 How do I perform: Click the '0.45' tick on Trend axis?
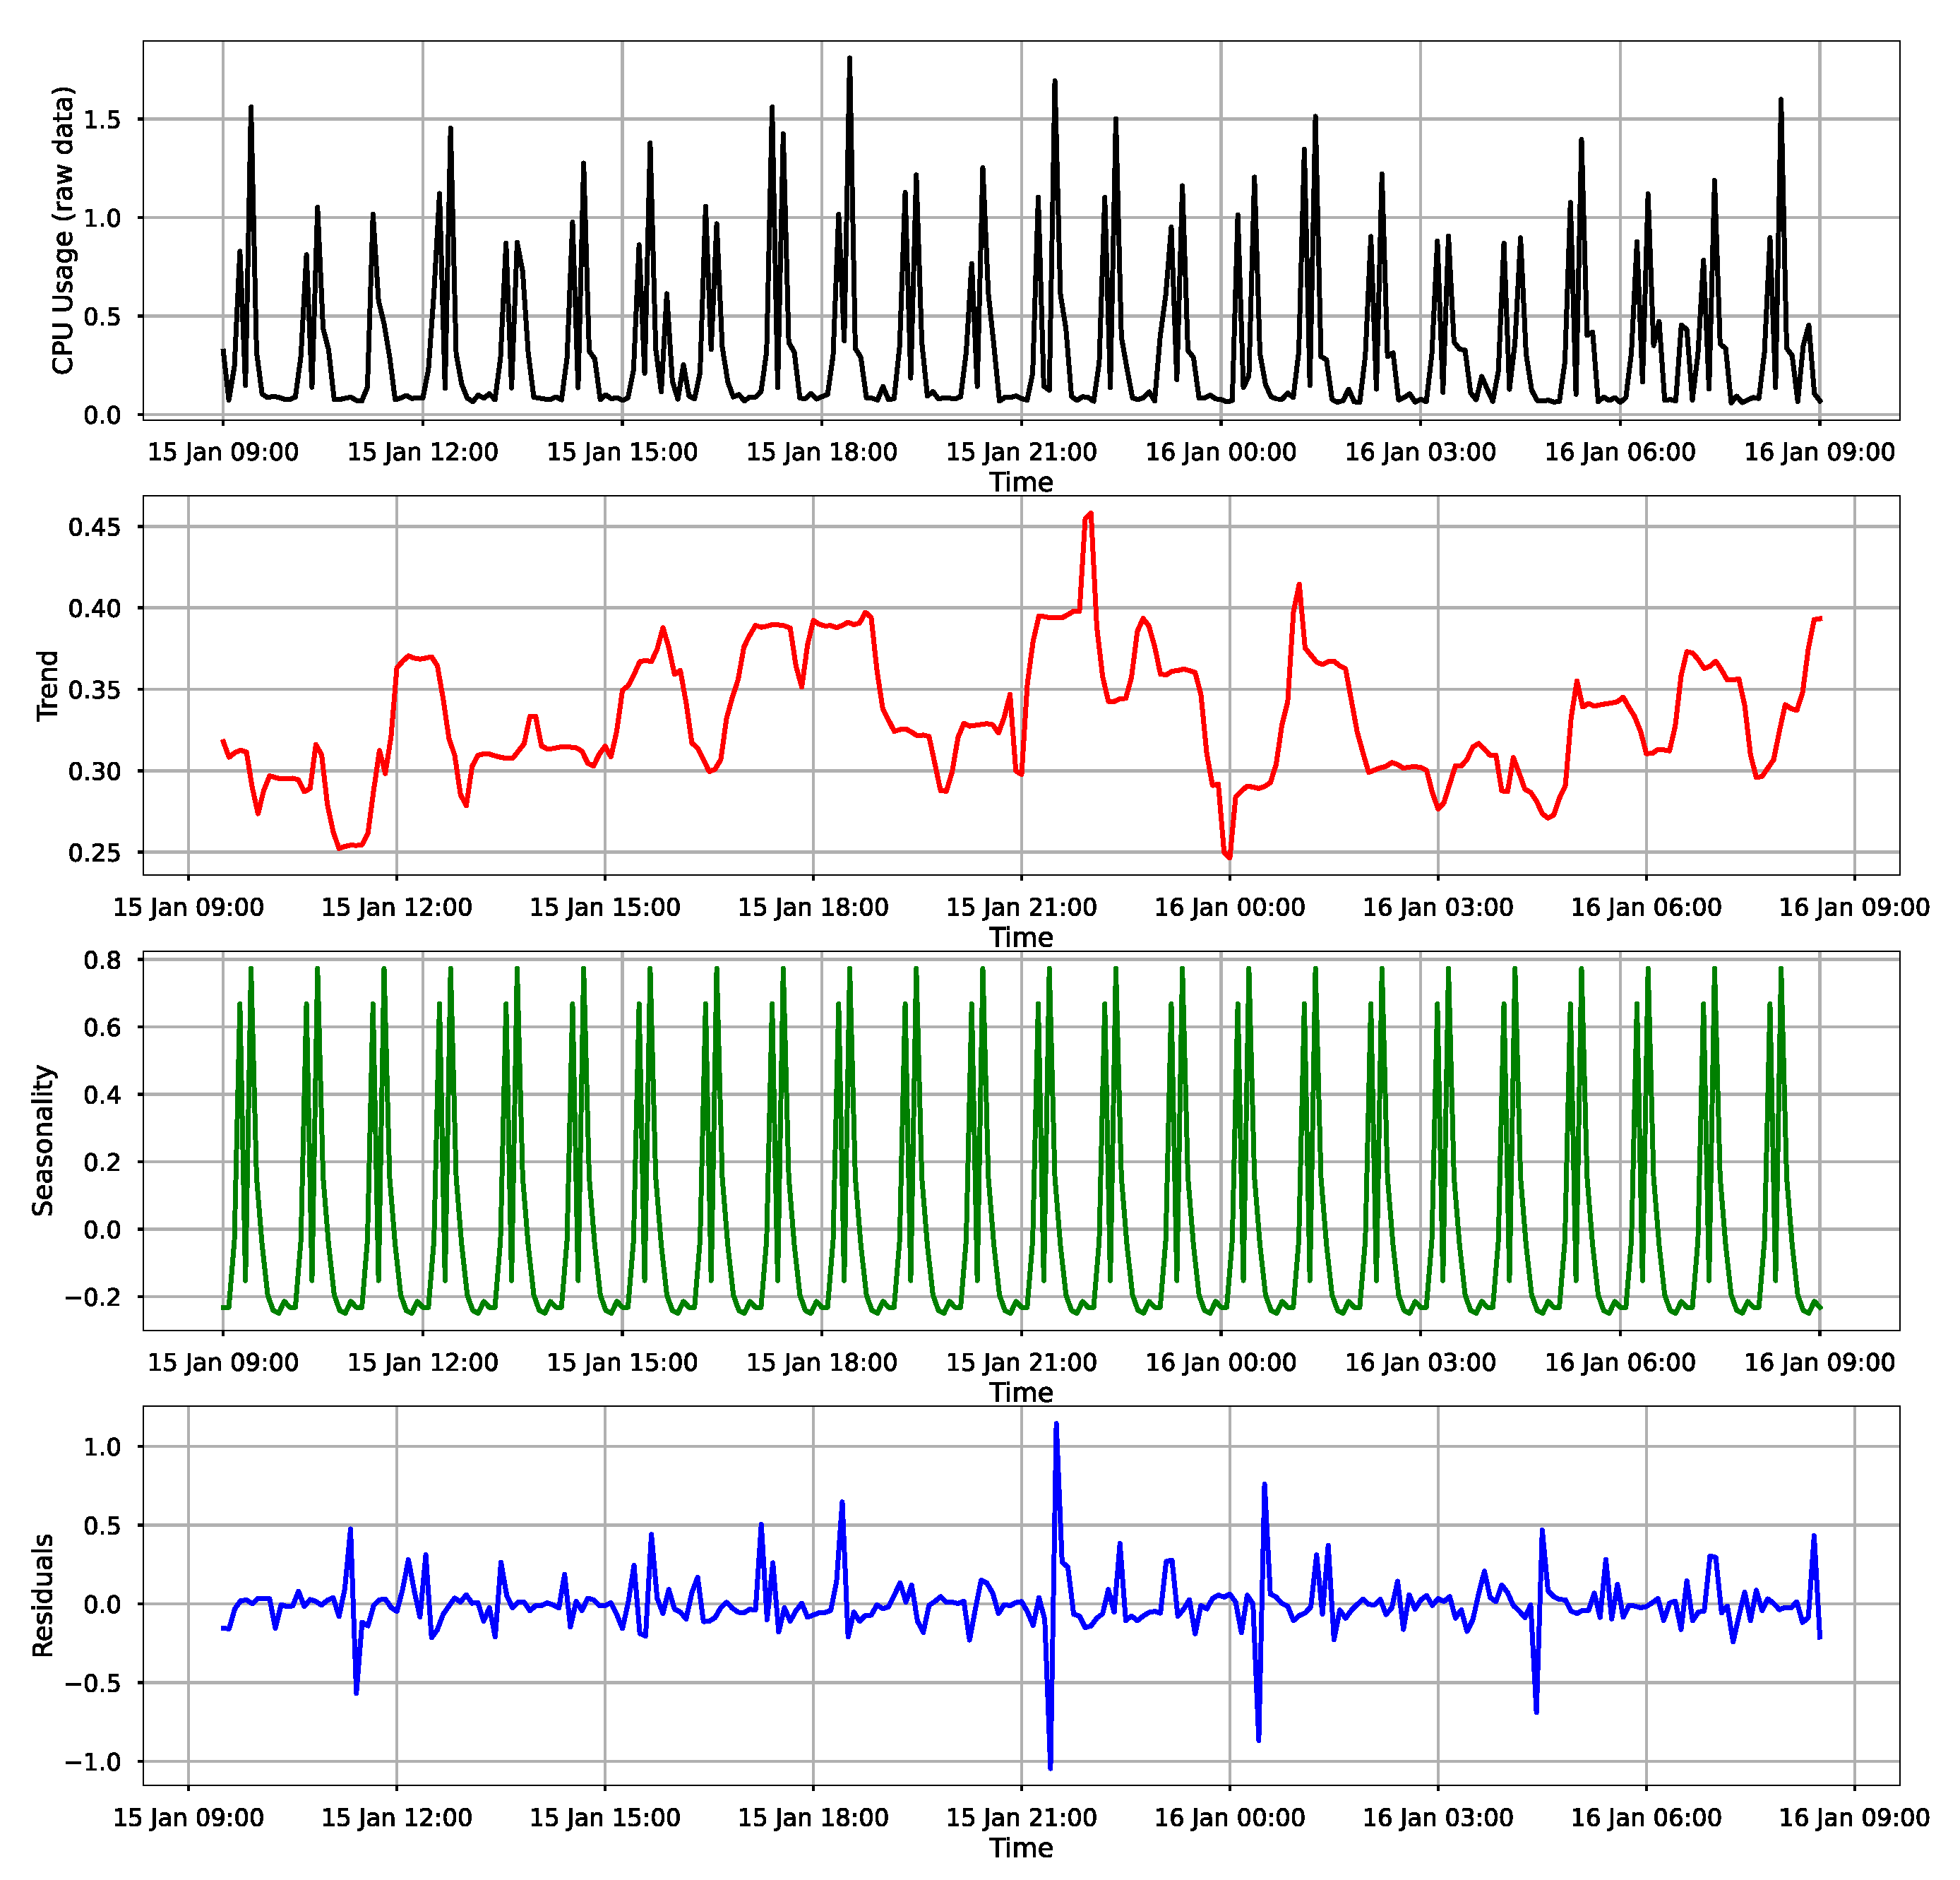click(x=94, y=527)
